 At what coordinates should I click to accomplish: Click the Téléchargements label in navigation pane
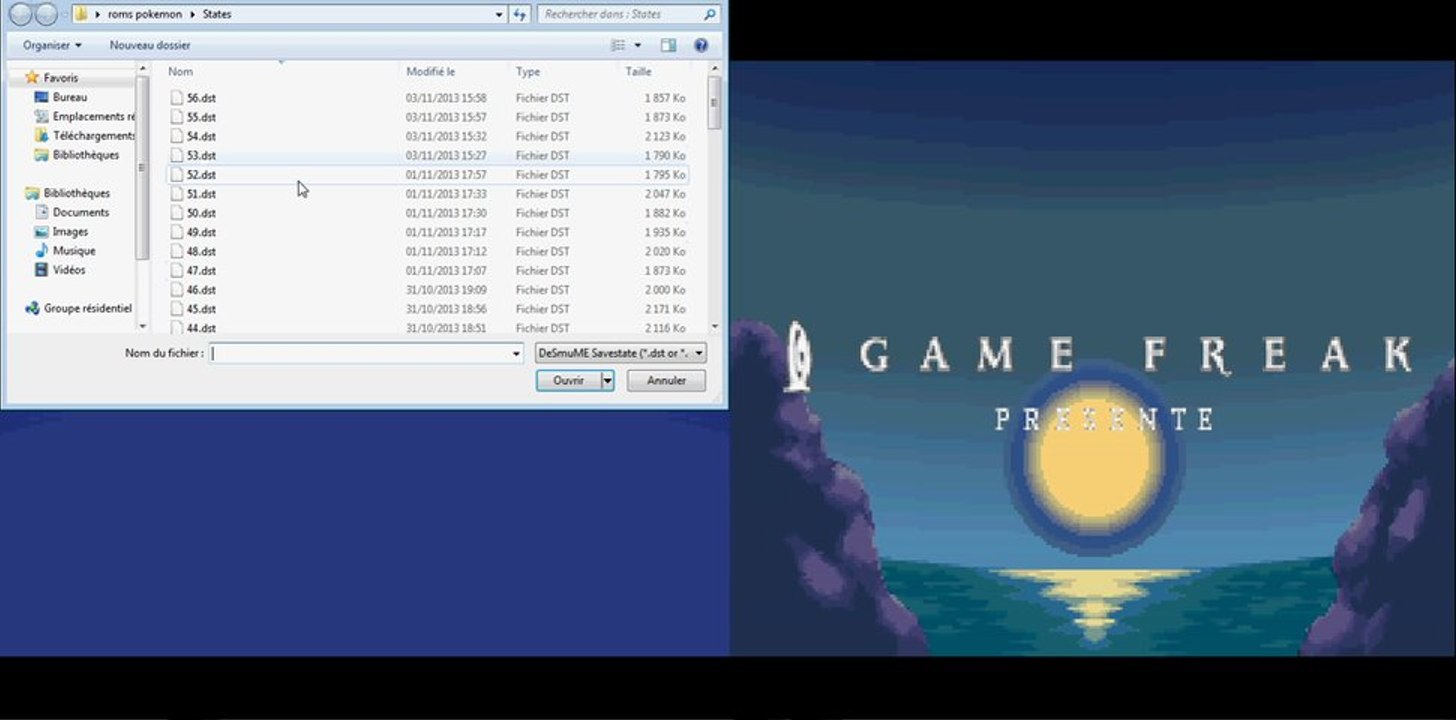click(x=94, y=135)
